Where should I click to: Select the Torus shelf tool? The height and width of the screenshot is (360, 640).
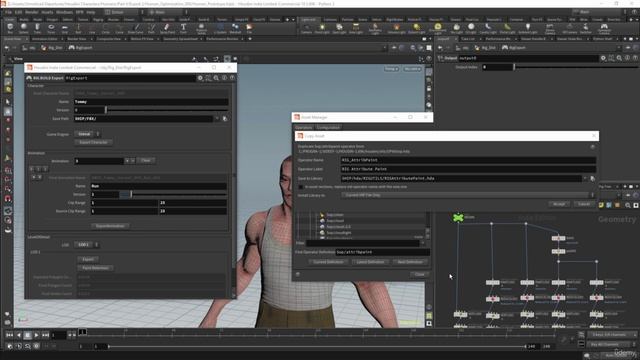point(51,28)
